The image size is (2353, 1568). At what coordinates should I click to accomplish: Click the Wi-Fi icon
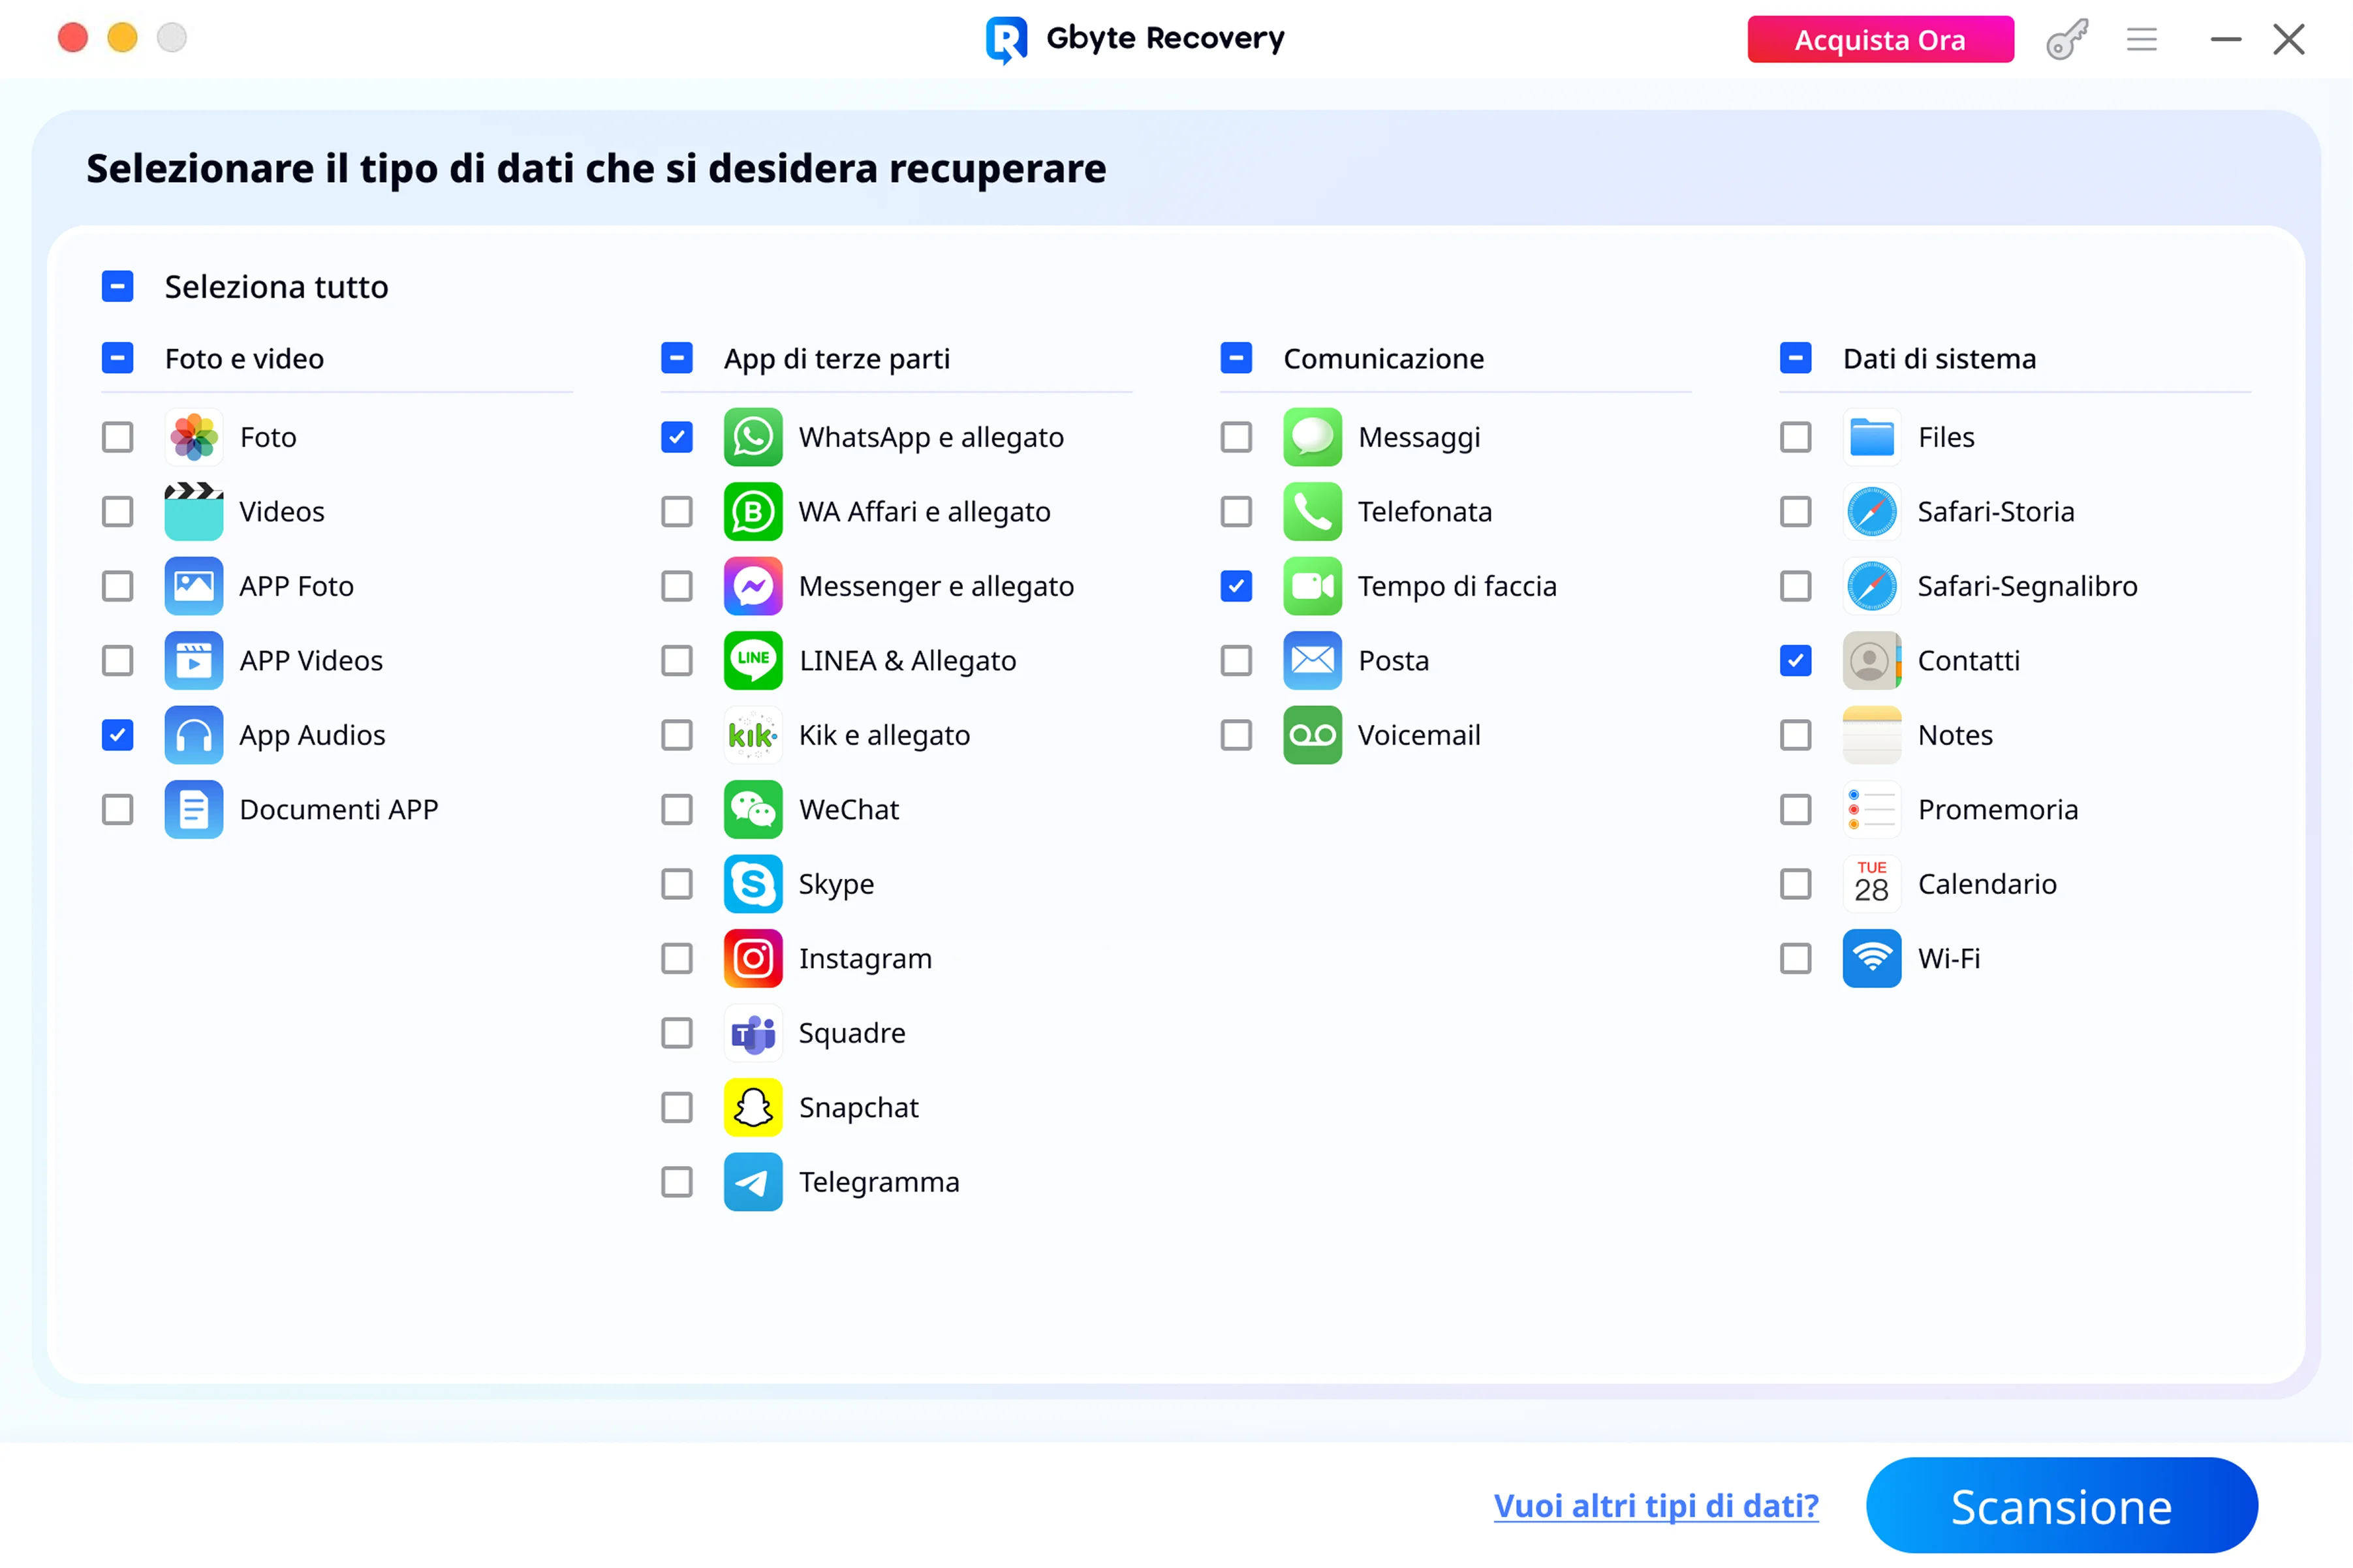[1871, 958]
